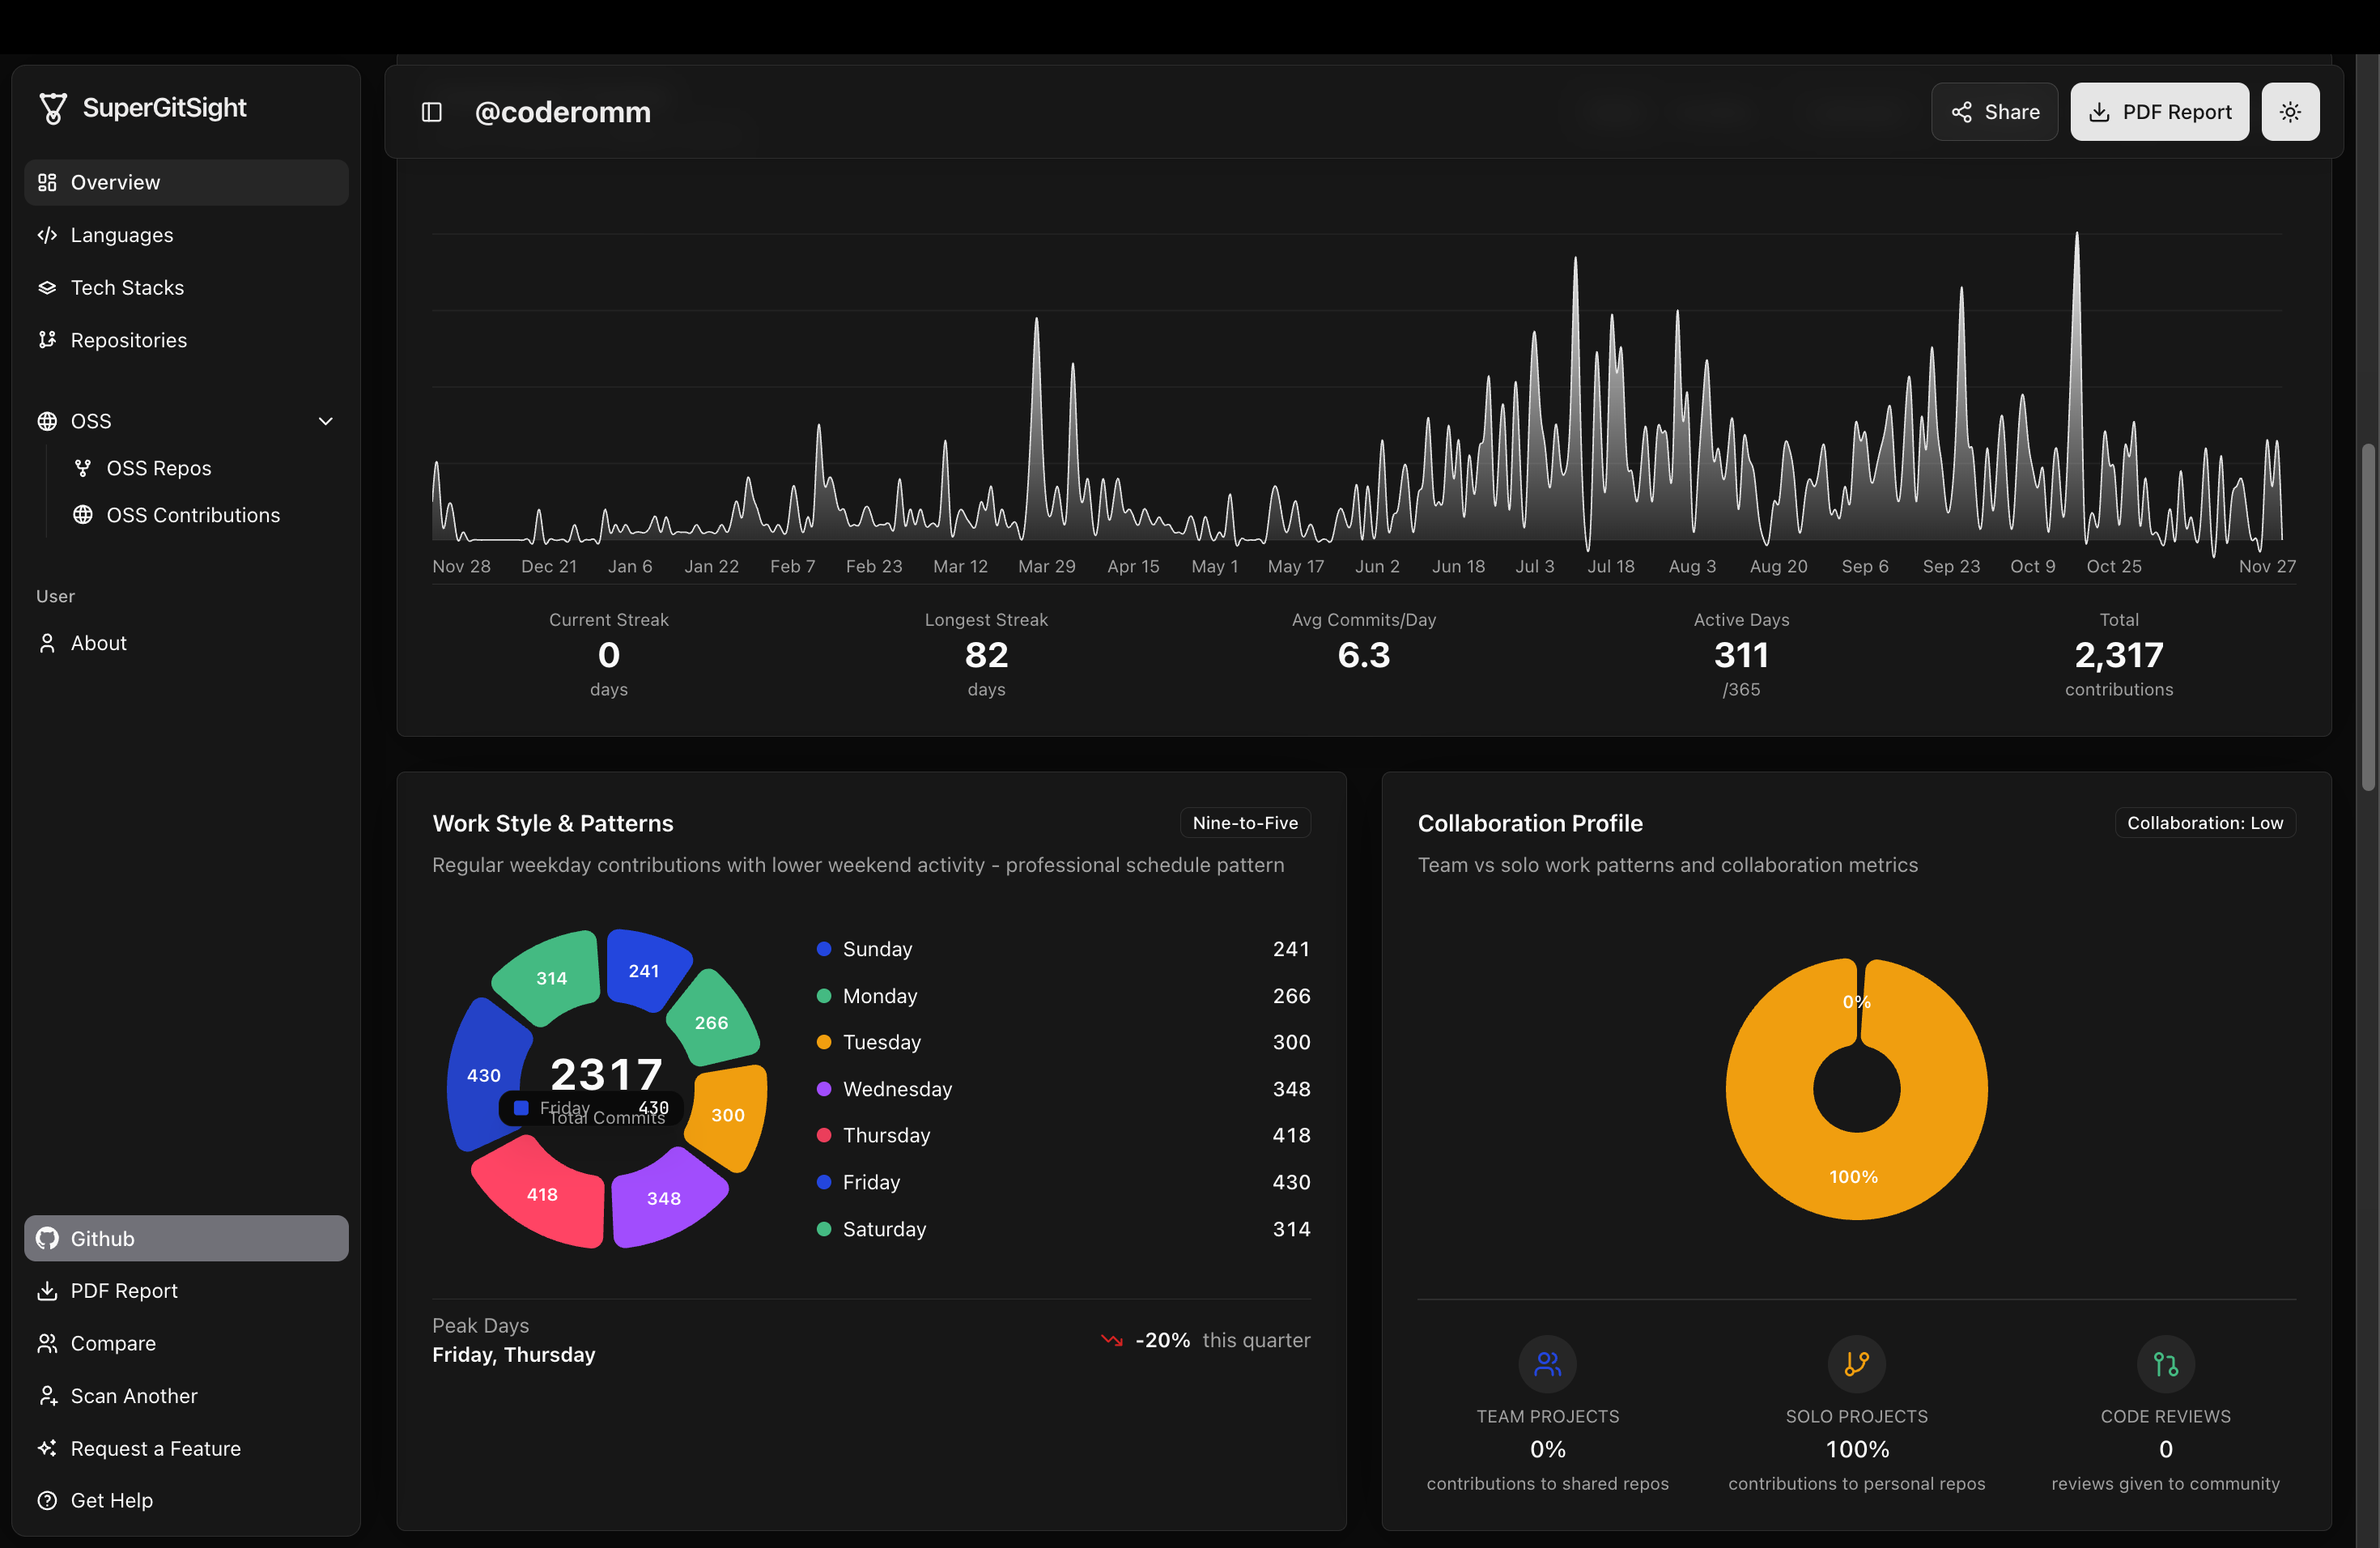
Task: Open the Tech Stacks page
Action: click(x=127, y=288)
